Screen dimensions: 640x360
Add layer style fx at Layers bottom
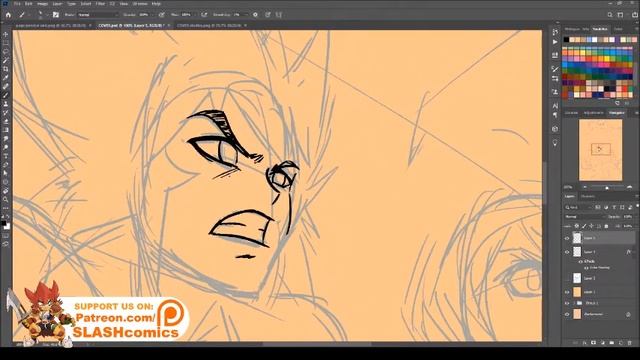(x=584, y=343)
